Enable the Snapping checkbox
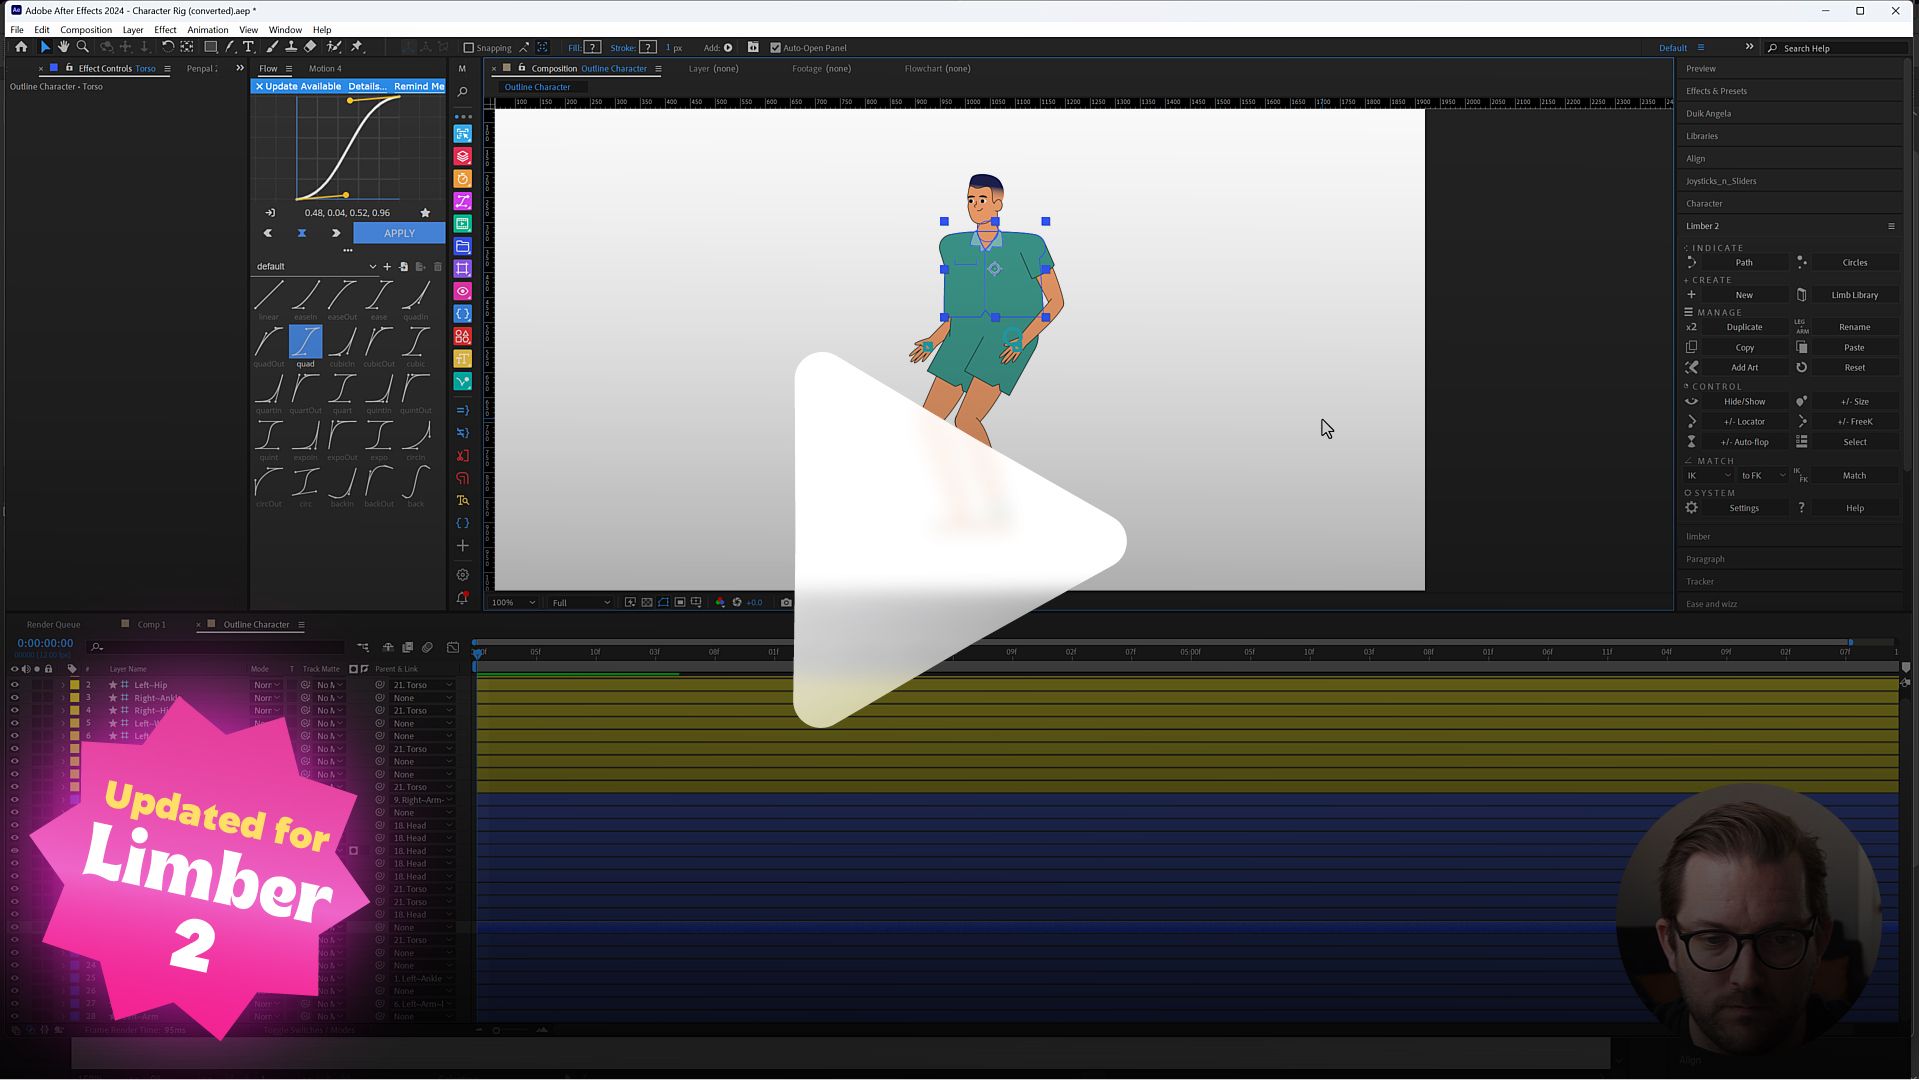Image resolution: width=1920 pixels, height=1080 pixels. (469, 48)
